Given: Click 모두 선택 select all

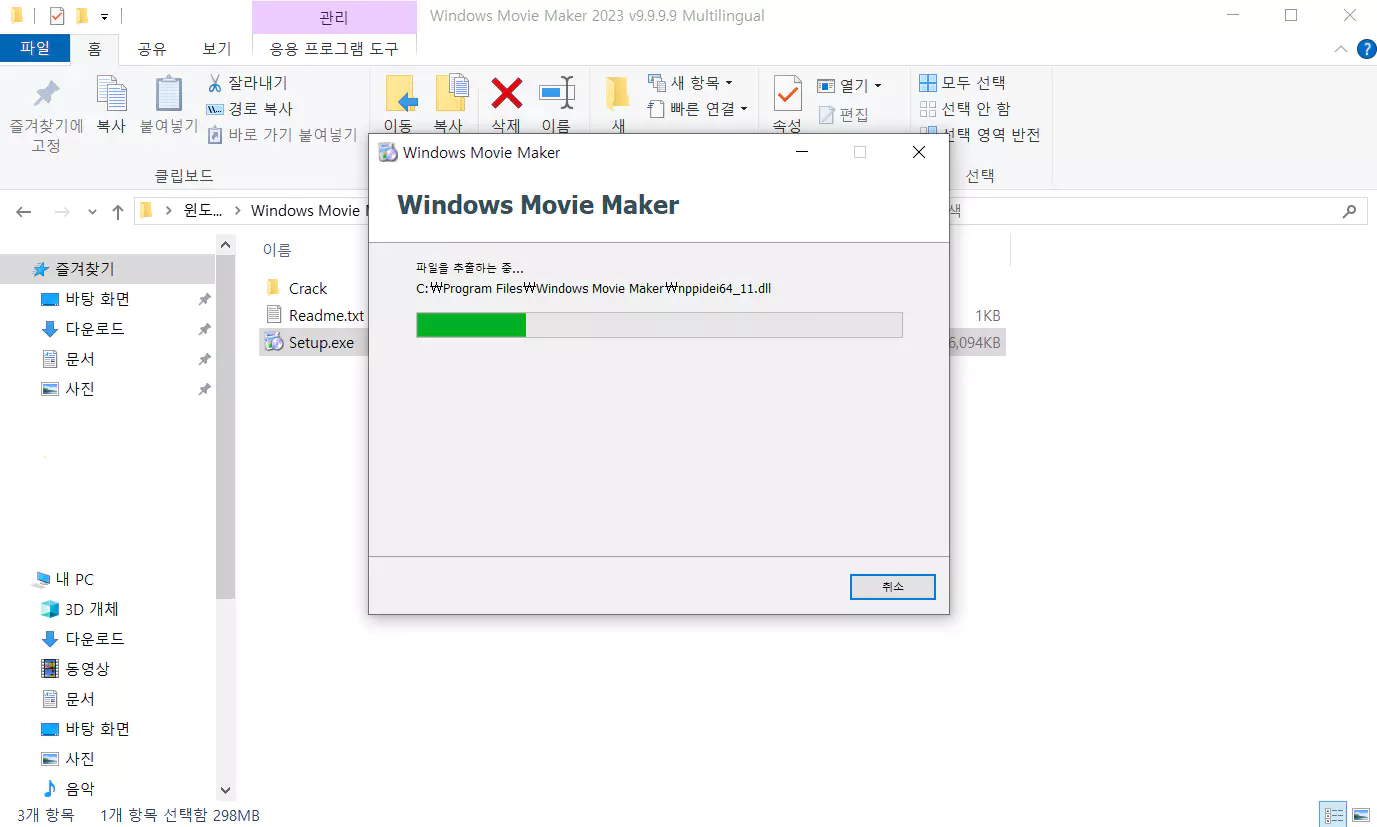Looking at the screenshot, I should 962,83.
